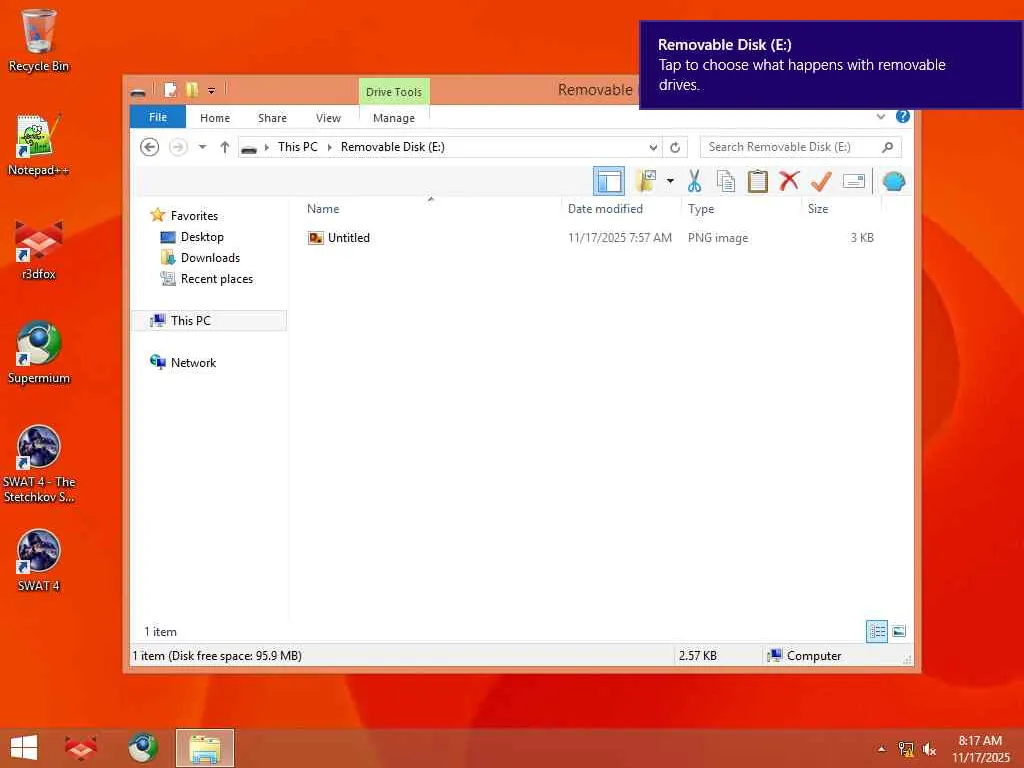Sort by the Type column header
The height and width of the screenshot is (768, 1024).
[741, 209]
